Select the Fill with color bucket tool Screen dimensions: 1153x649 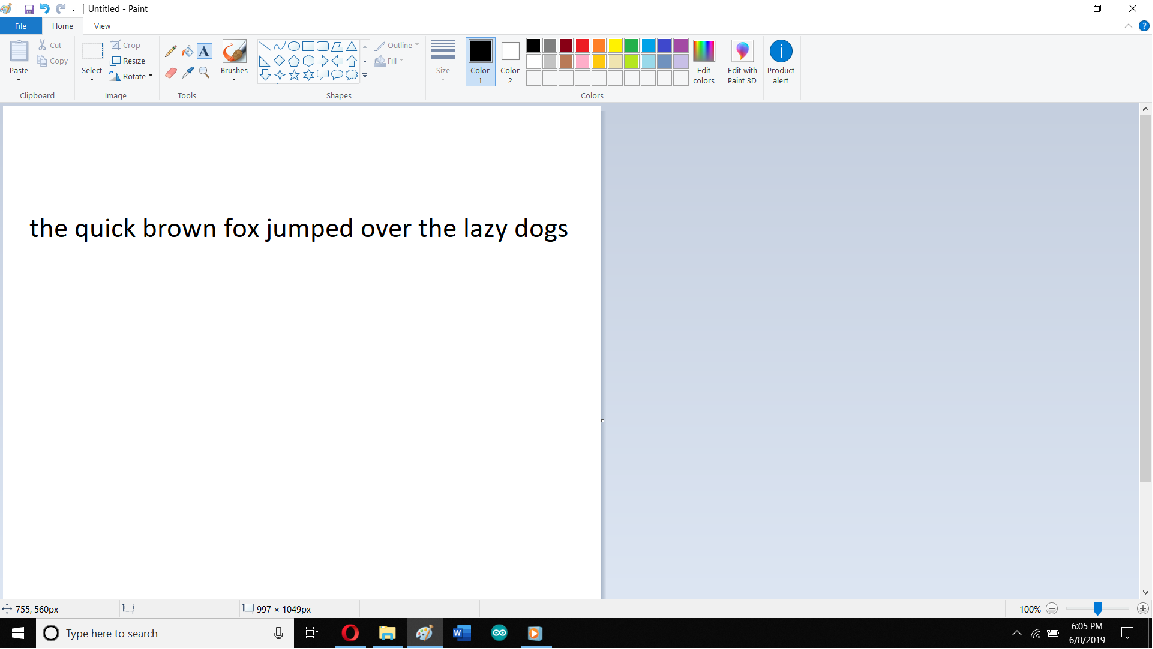tap(188, 51)
